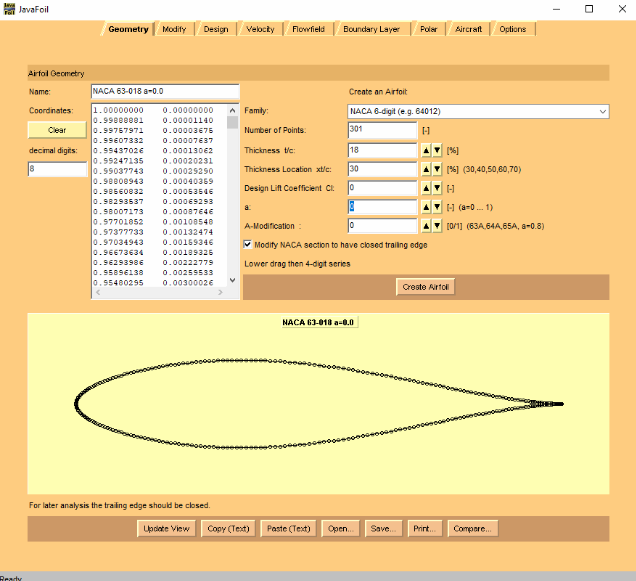Increase the 'a' parameter with up arrow
Viewport: 636px width, 581px height.
(424, 206)
